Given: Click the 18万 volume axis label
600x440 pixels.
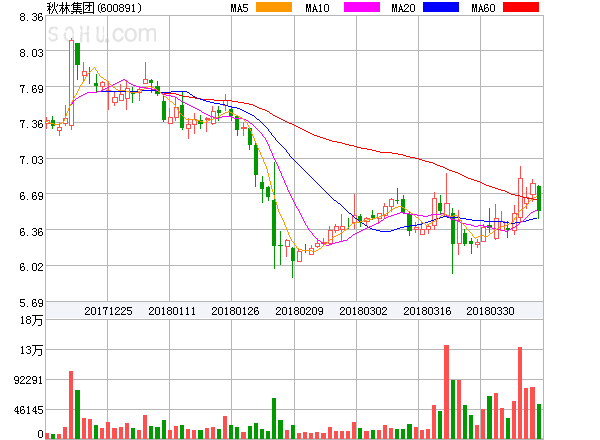Looking at the screenshot, I should coord(31,320).
